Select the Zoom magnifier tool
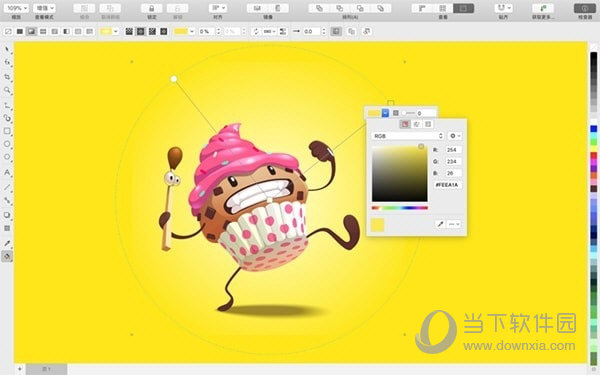 [x=7, y=90]
